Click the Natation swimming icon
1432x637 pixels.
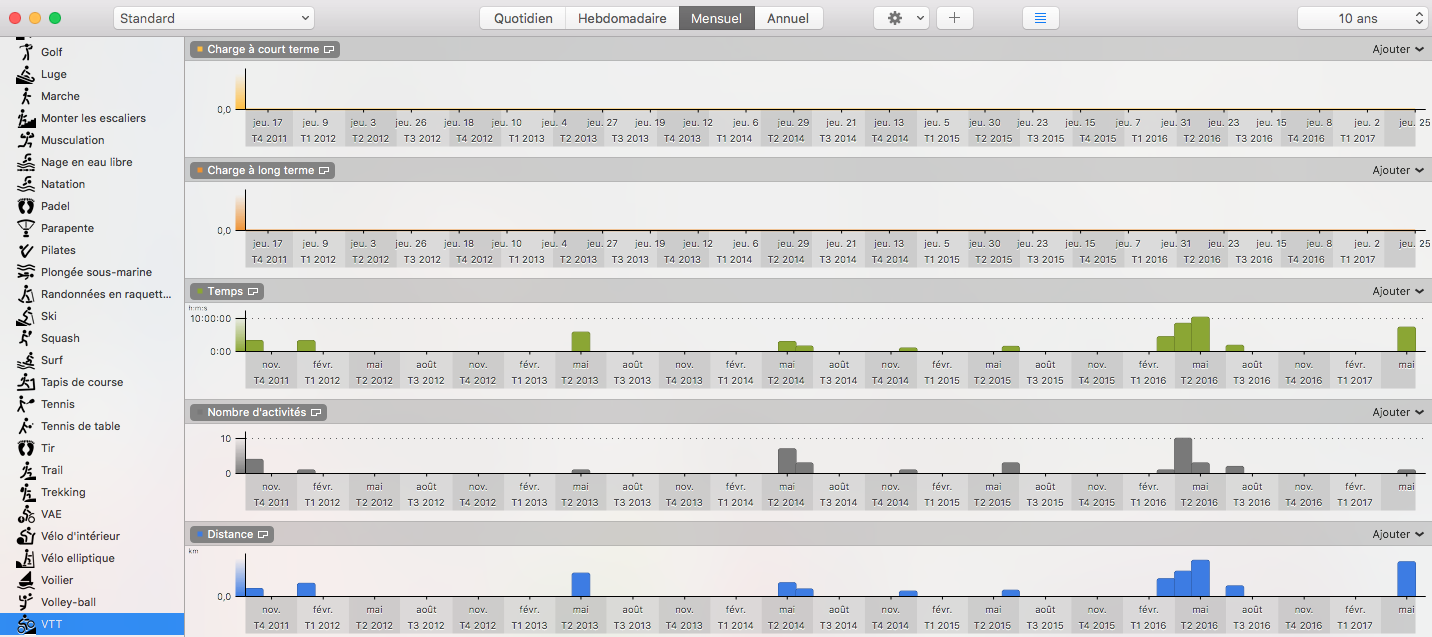[26, 184]
